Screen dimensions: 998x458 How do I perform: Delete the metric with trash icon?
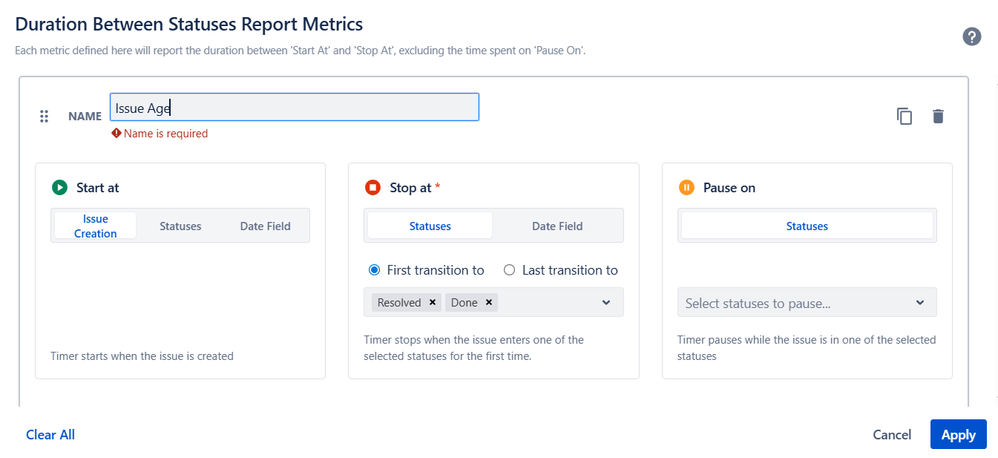(x=937, y=116)
